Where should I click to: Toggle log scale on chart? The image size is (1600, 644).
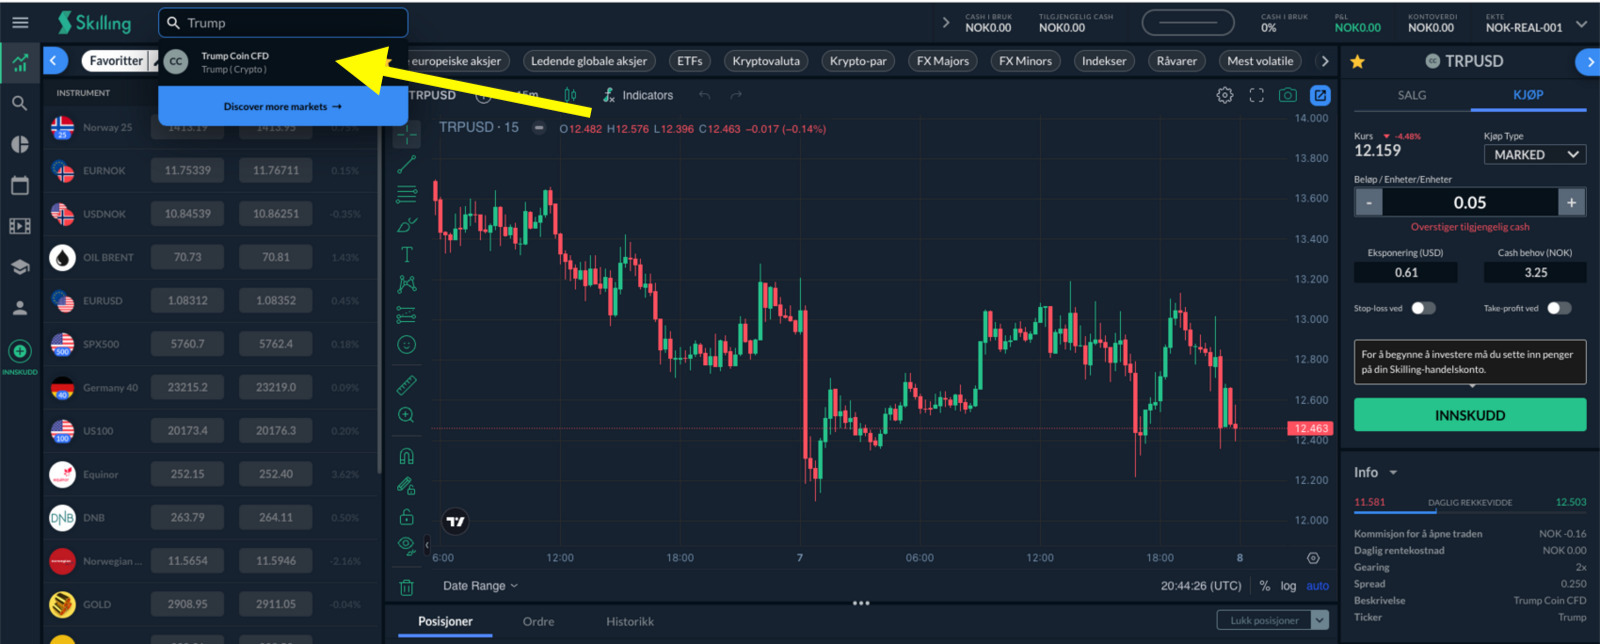click(x=1288, y=586)
